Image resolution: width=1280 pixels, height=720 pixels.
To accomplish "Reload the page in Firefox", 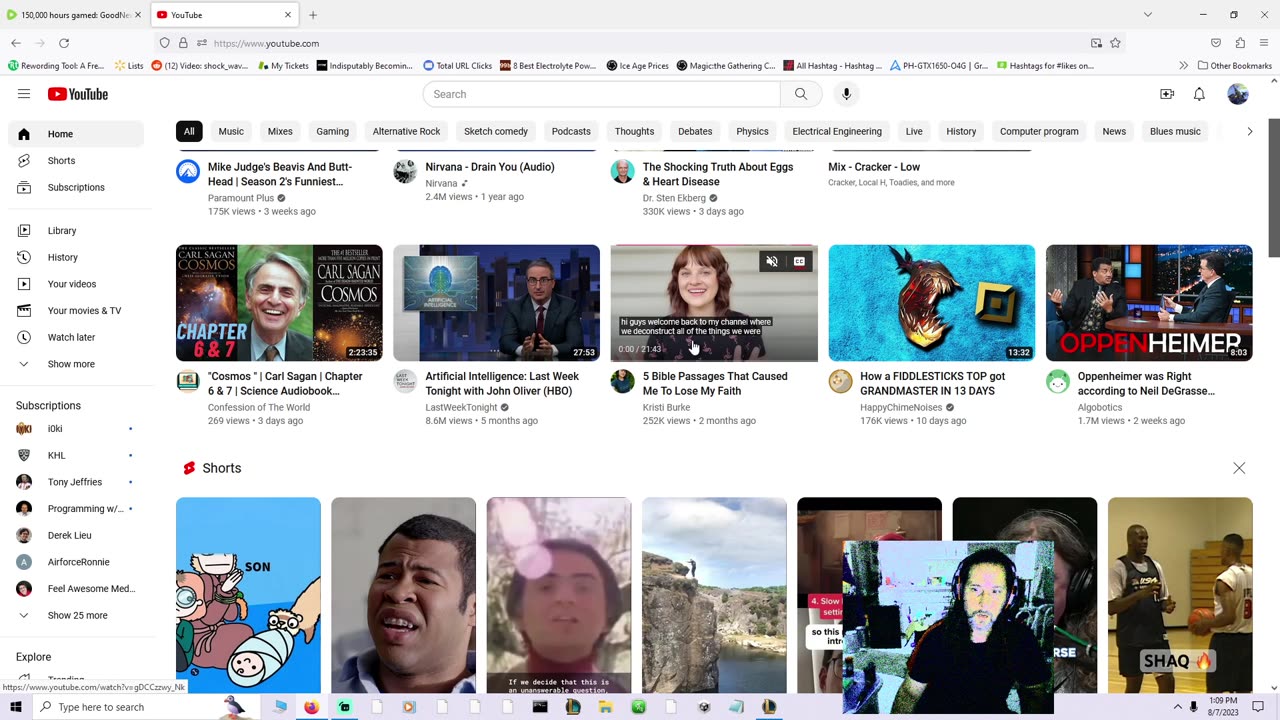I will 64,43.
